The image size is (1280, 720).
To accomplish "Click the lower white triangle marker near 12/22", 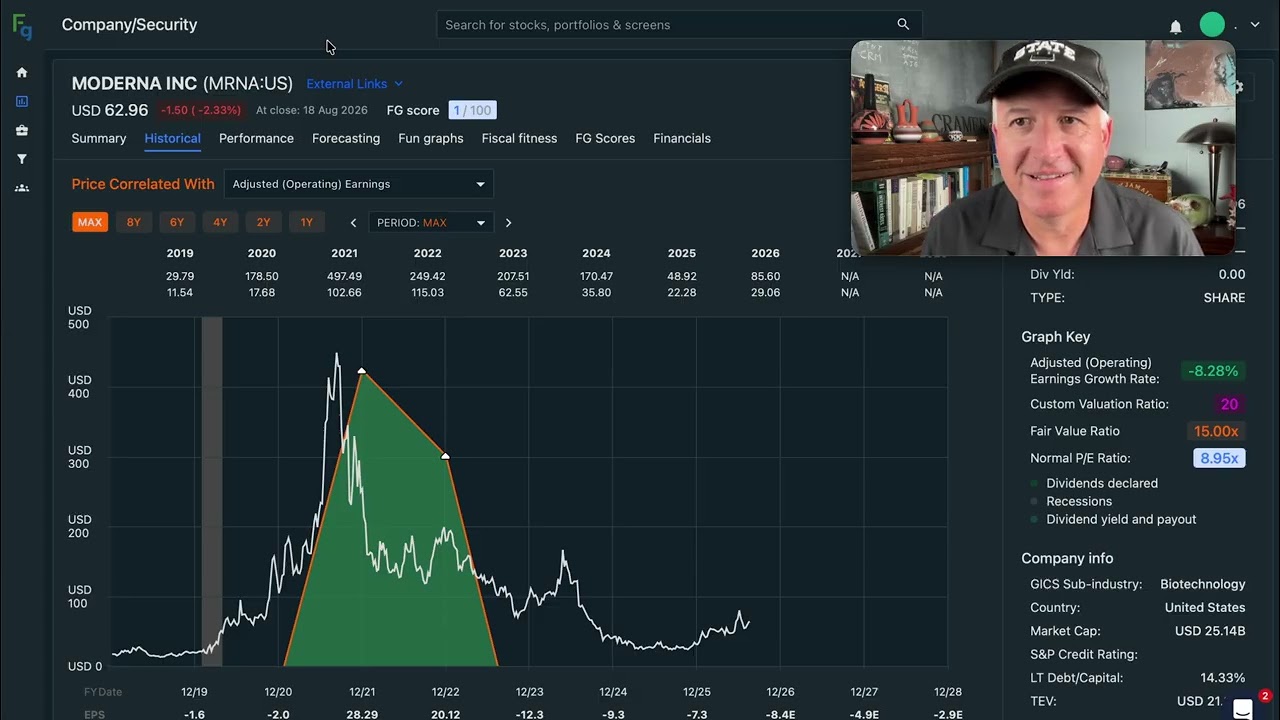I will (445, 456).
